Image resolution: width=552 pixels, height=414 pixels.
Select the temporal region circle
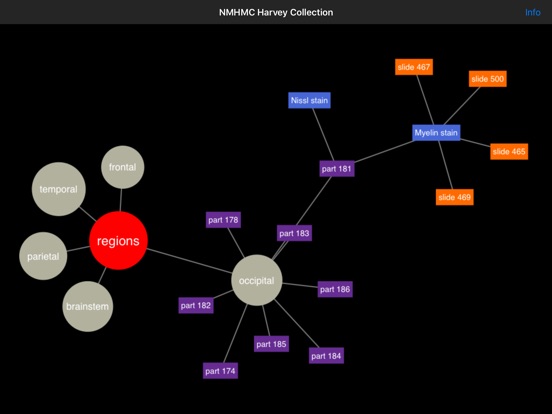point(59,189)
